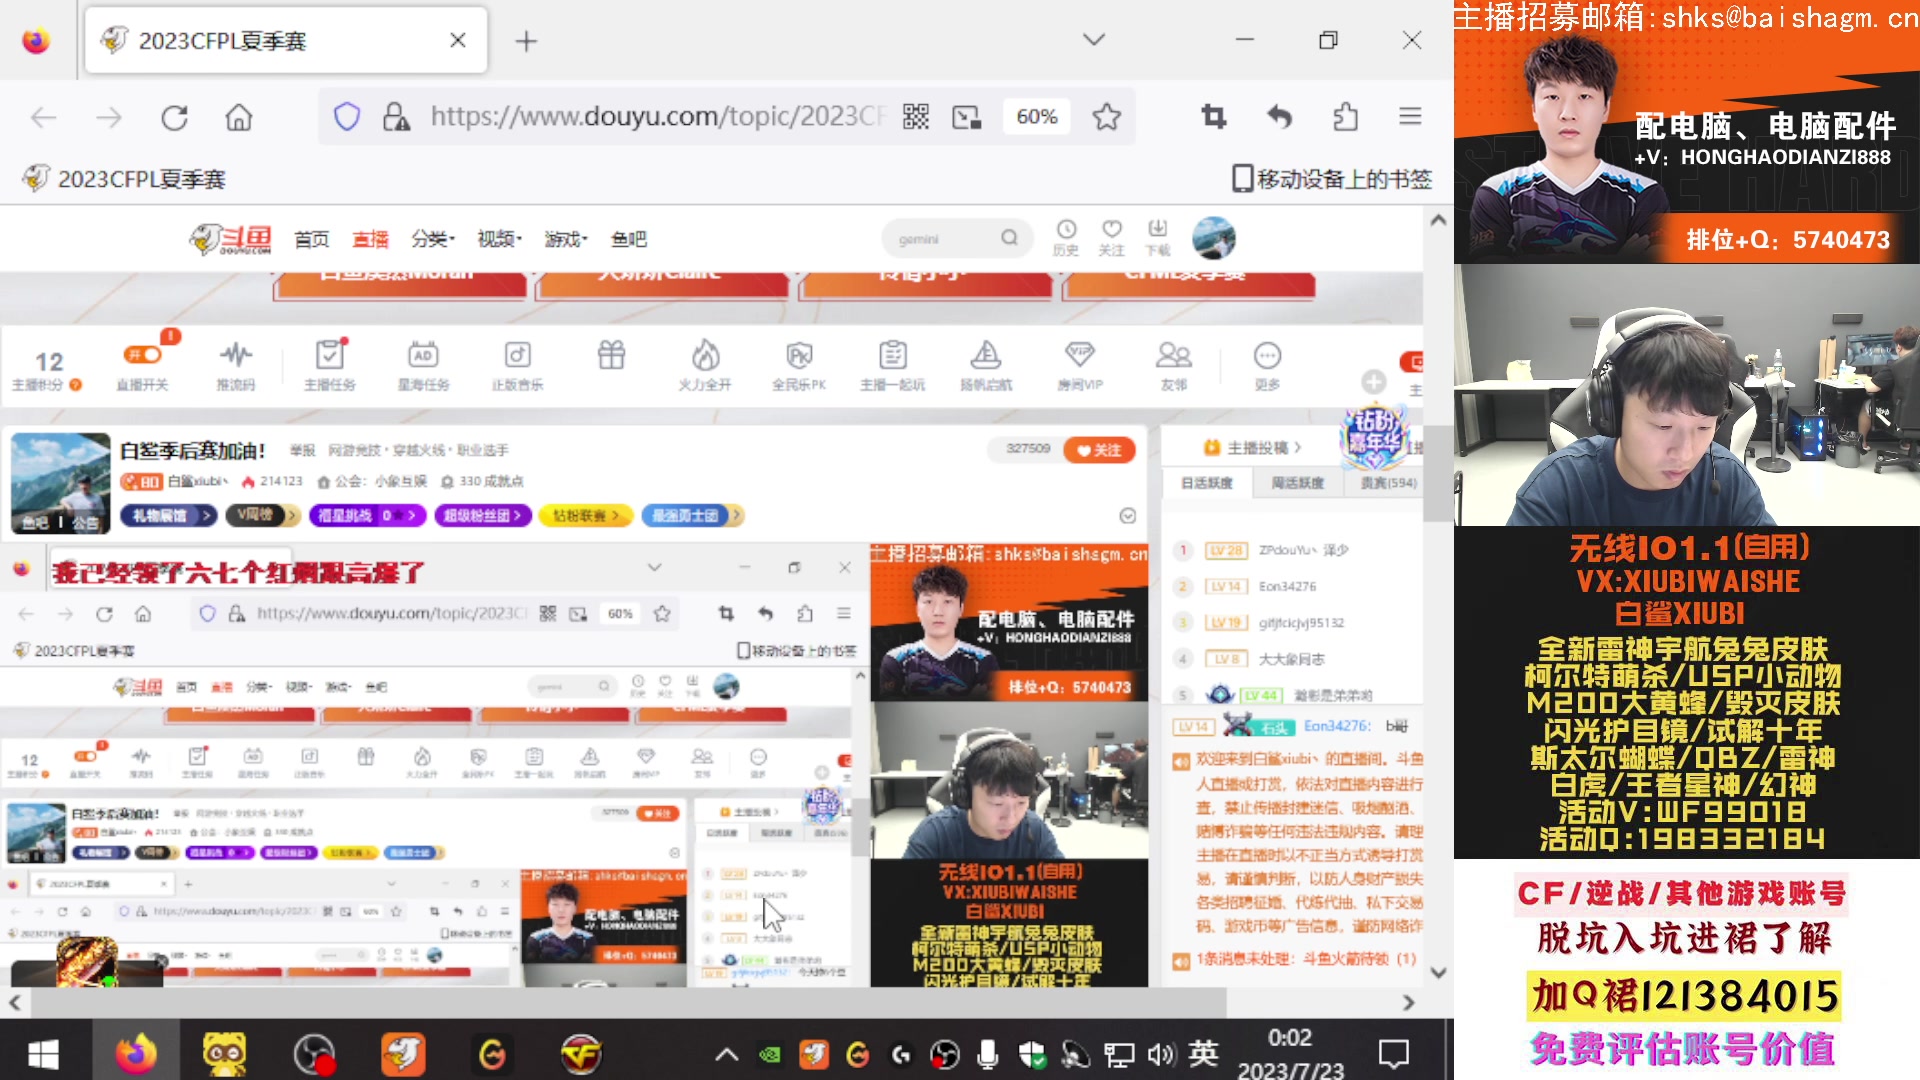Open the 钻粉联赛 badge
The image size is (1920, 1080).
[x=585, y=516]
